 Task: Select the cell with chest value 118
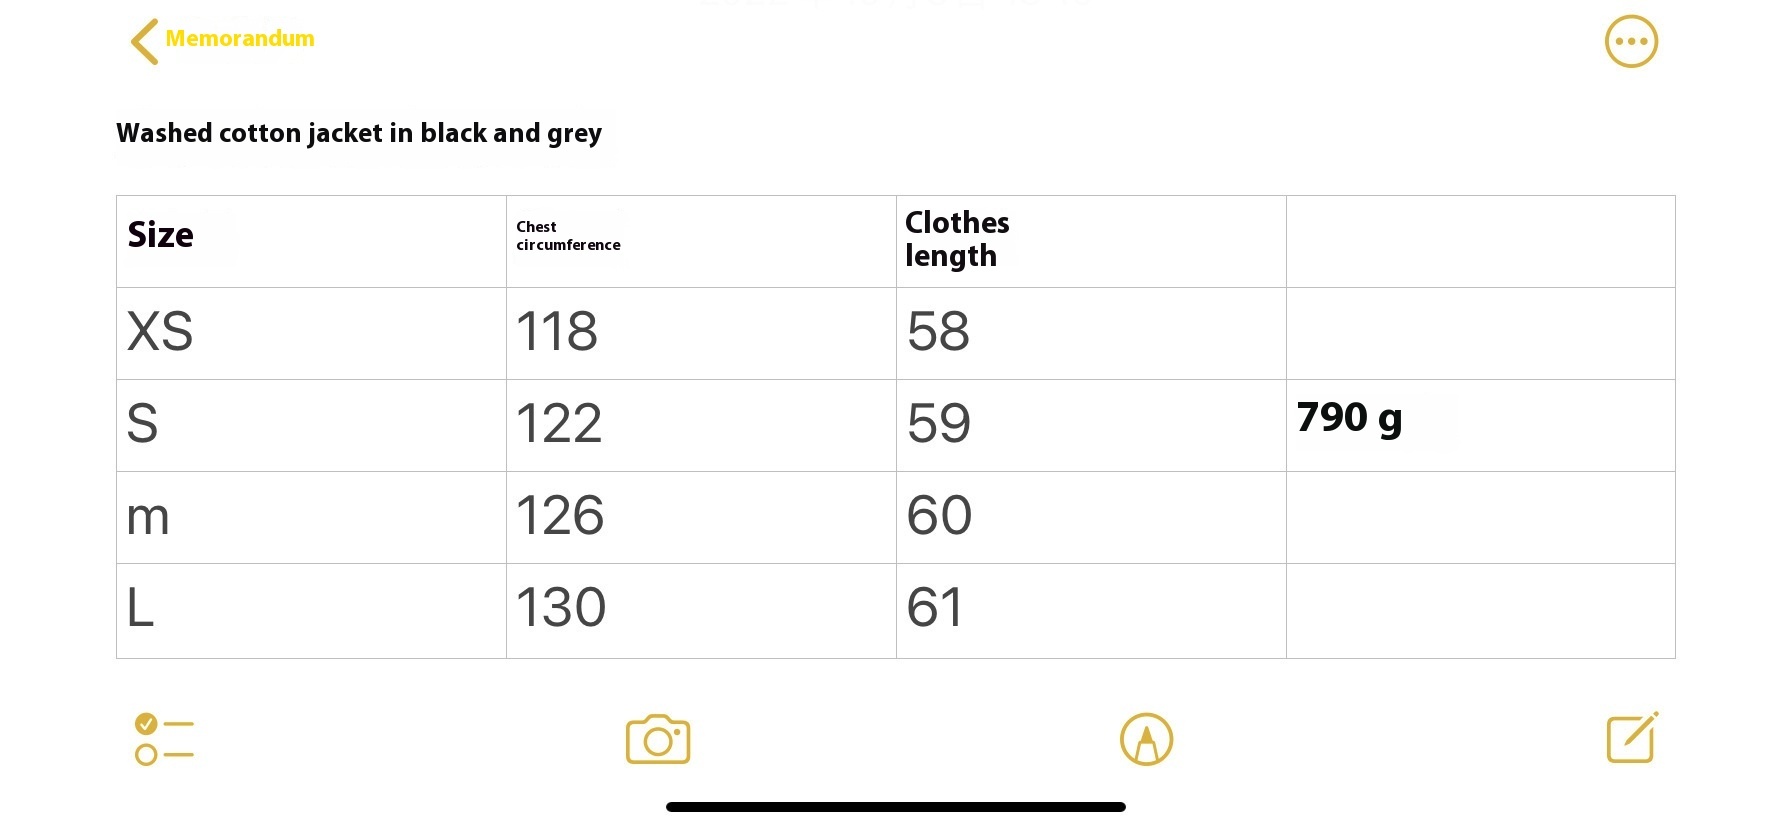pyautogui.click(x=700, y=333)
